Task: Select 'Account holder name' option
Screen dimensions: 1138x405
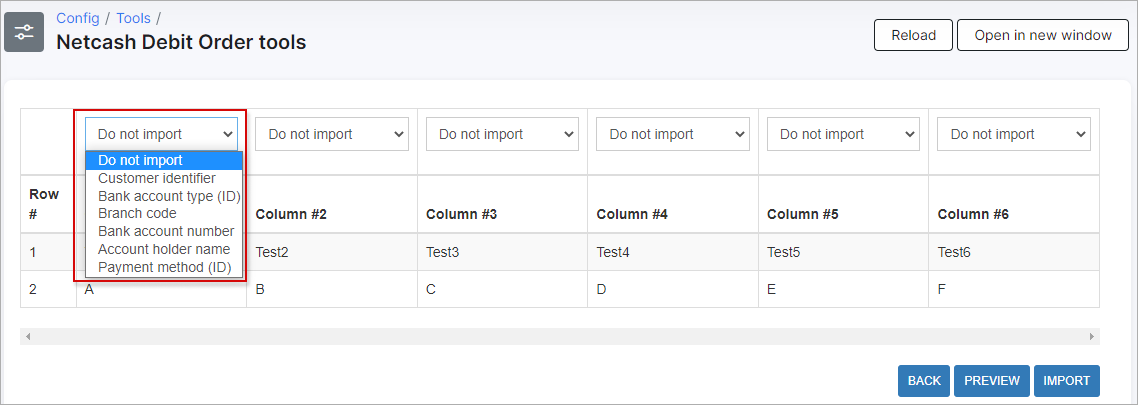Action: [164, 249]
